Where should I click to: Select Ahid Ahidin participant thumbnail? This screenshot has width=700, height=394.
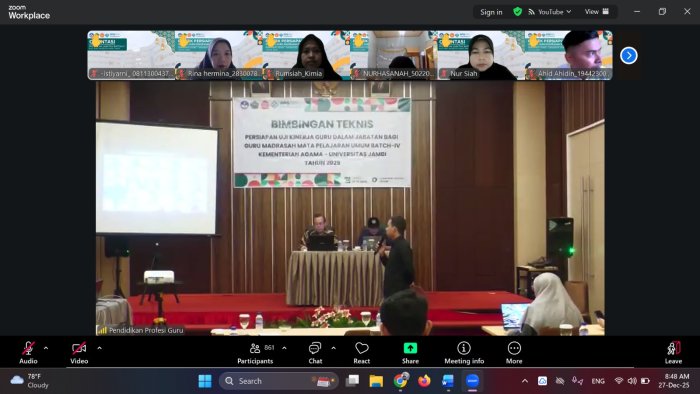coord(569,55)
